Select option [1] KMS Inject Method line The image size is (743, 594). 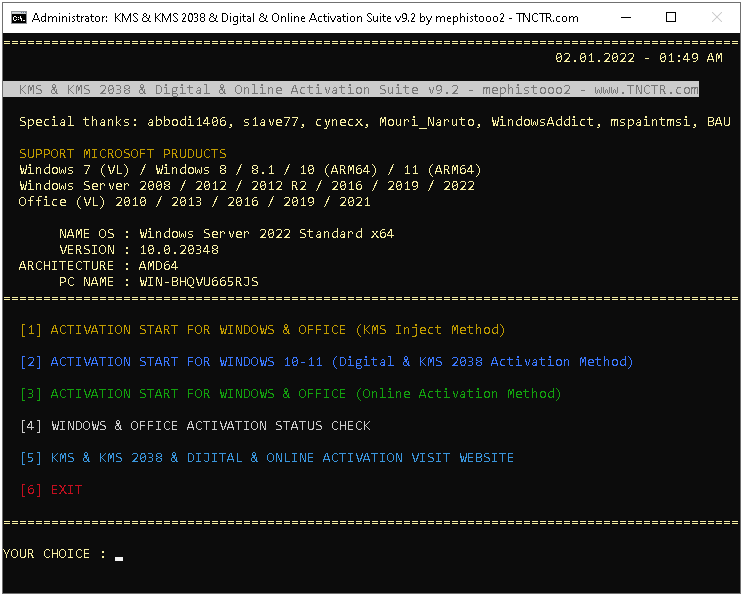tap(263, 330)
